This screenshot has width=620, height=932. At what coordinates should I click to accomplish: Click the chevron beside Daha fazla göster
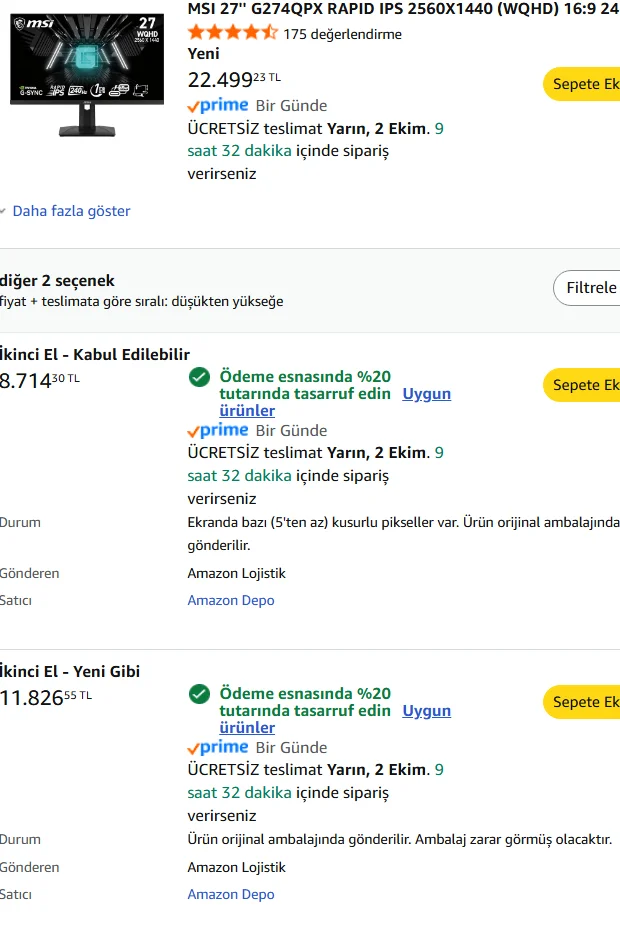pyautogui.click(x=4, y=211)
